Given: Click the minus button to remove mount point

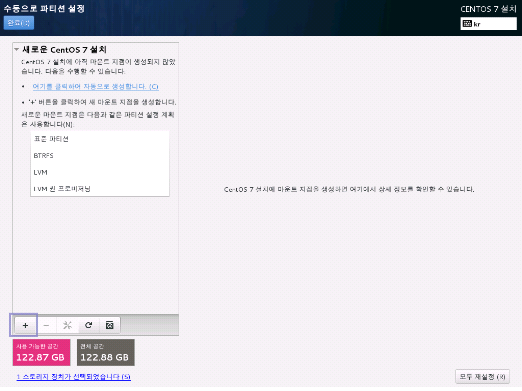Looking at the screenshot, I should click(46, 325).
